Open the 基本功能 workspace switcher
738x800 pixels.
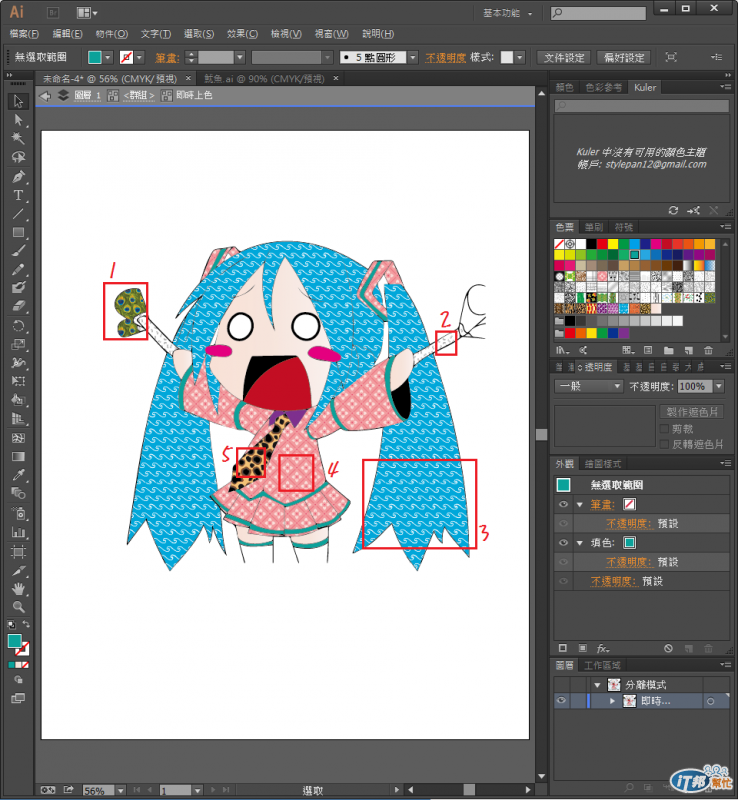tap(508, 13)
